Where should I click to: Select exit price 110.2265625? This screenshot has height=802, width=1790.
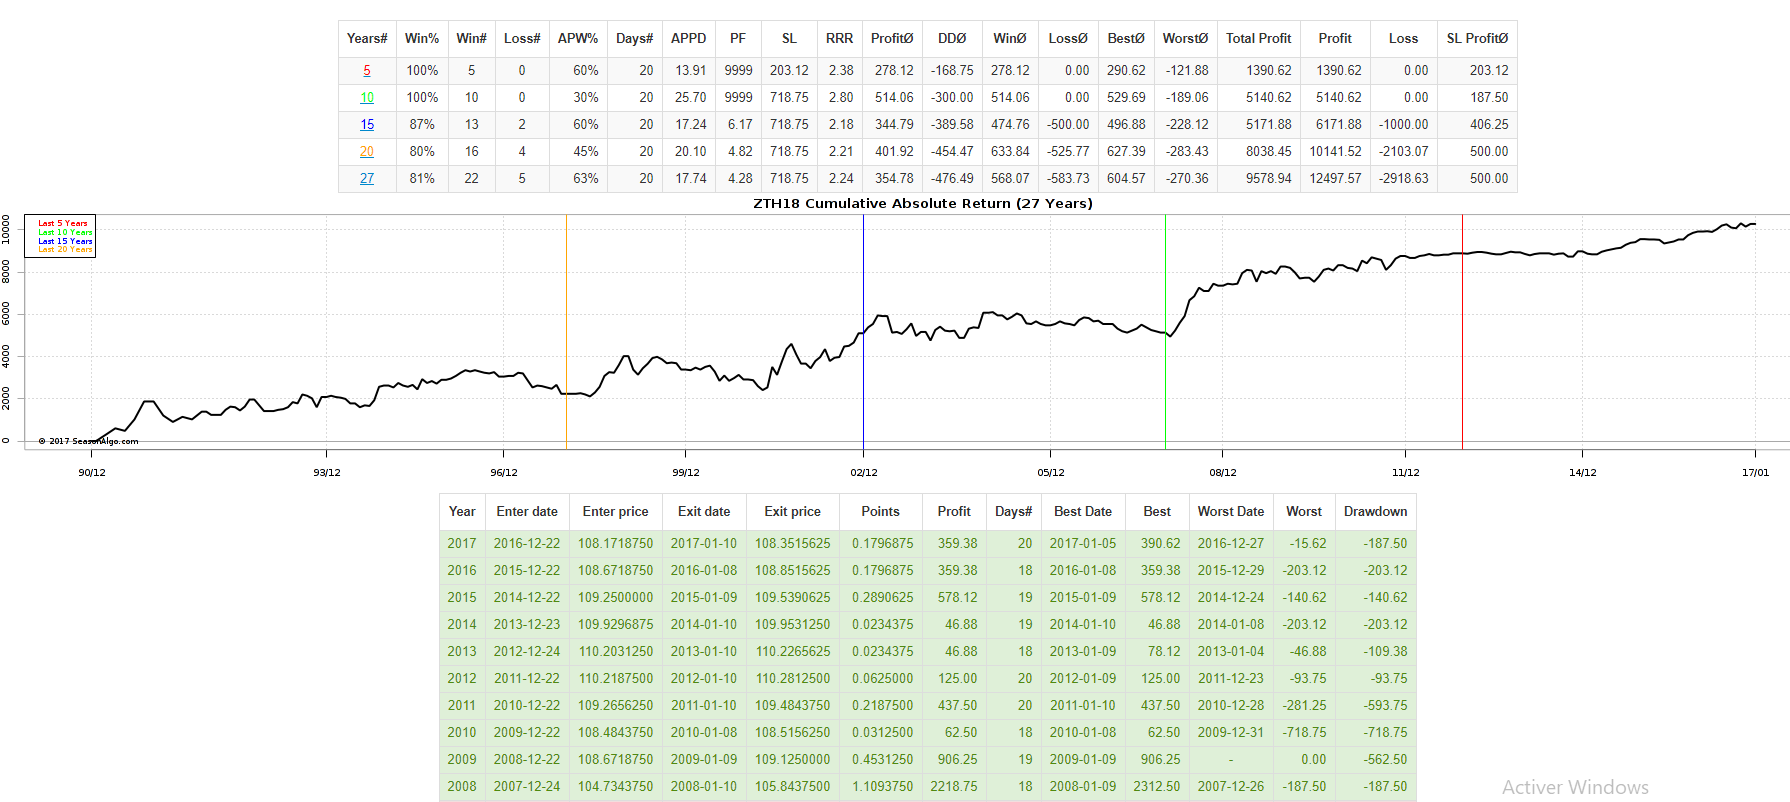(x=792, y=652)
